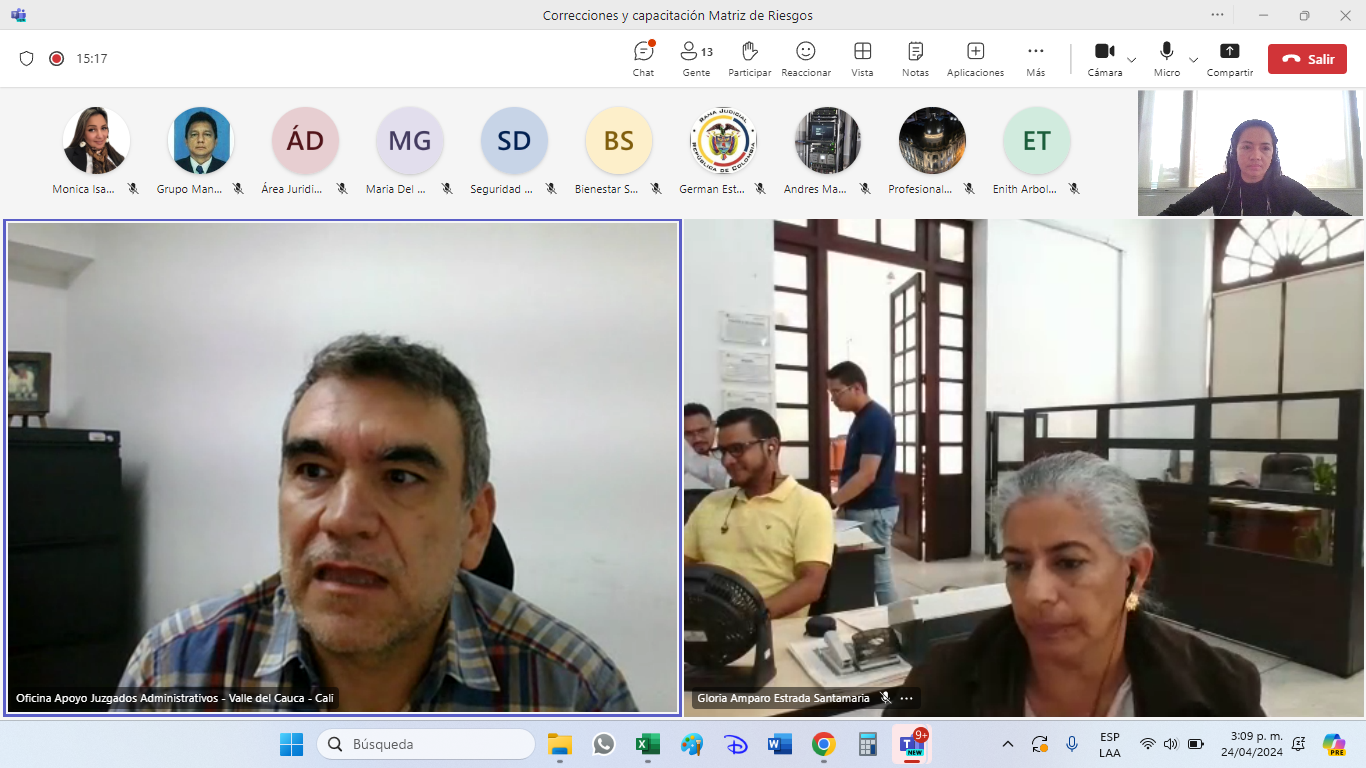1366x768 pixels.
Task: Open more options for Gloria Amparo Estrada
Action: click(906, 698)
